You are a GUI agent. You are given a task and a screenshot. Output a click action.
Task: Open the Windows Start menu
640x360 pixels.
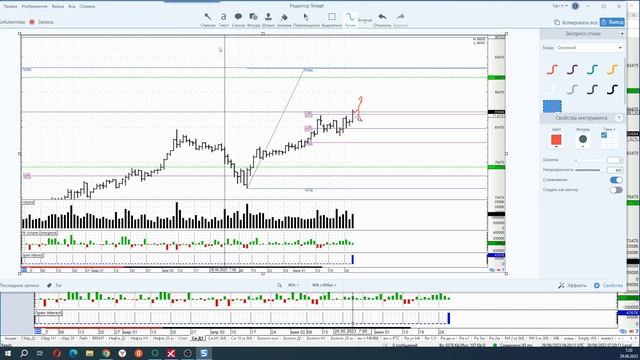[7, 353]
